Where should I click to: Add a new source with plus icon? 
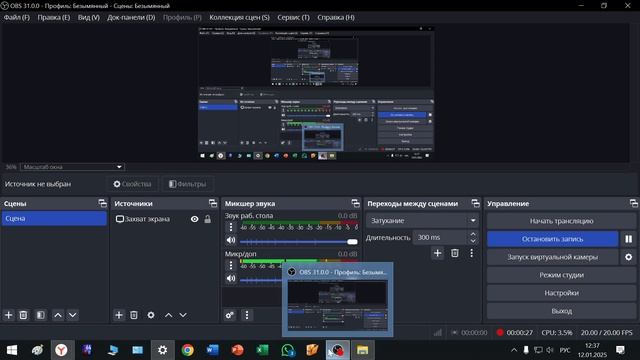pos(119,315)
